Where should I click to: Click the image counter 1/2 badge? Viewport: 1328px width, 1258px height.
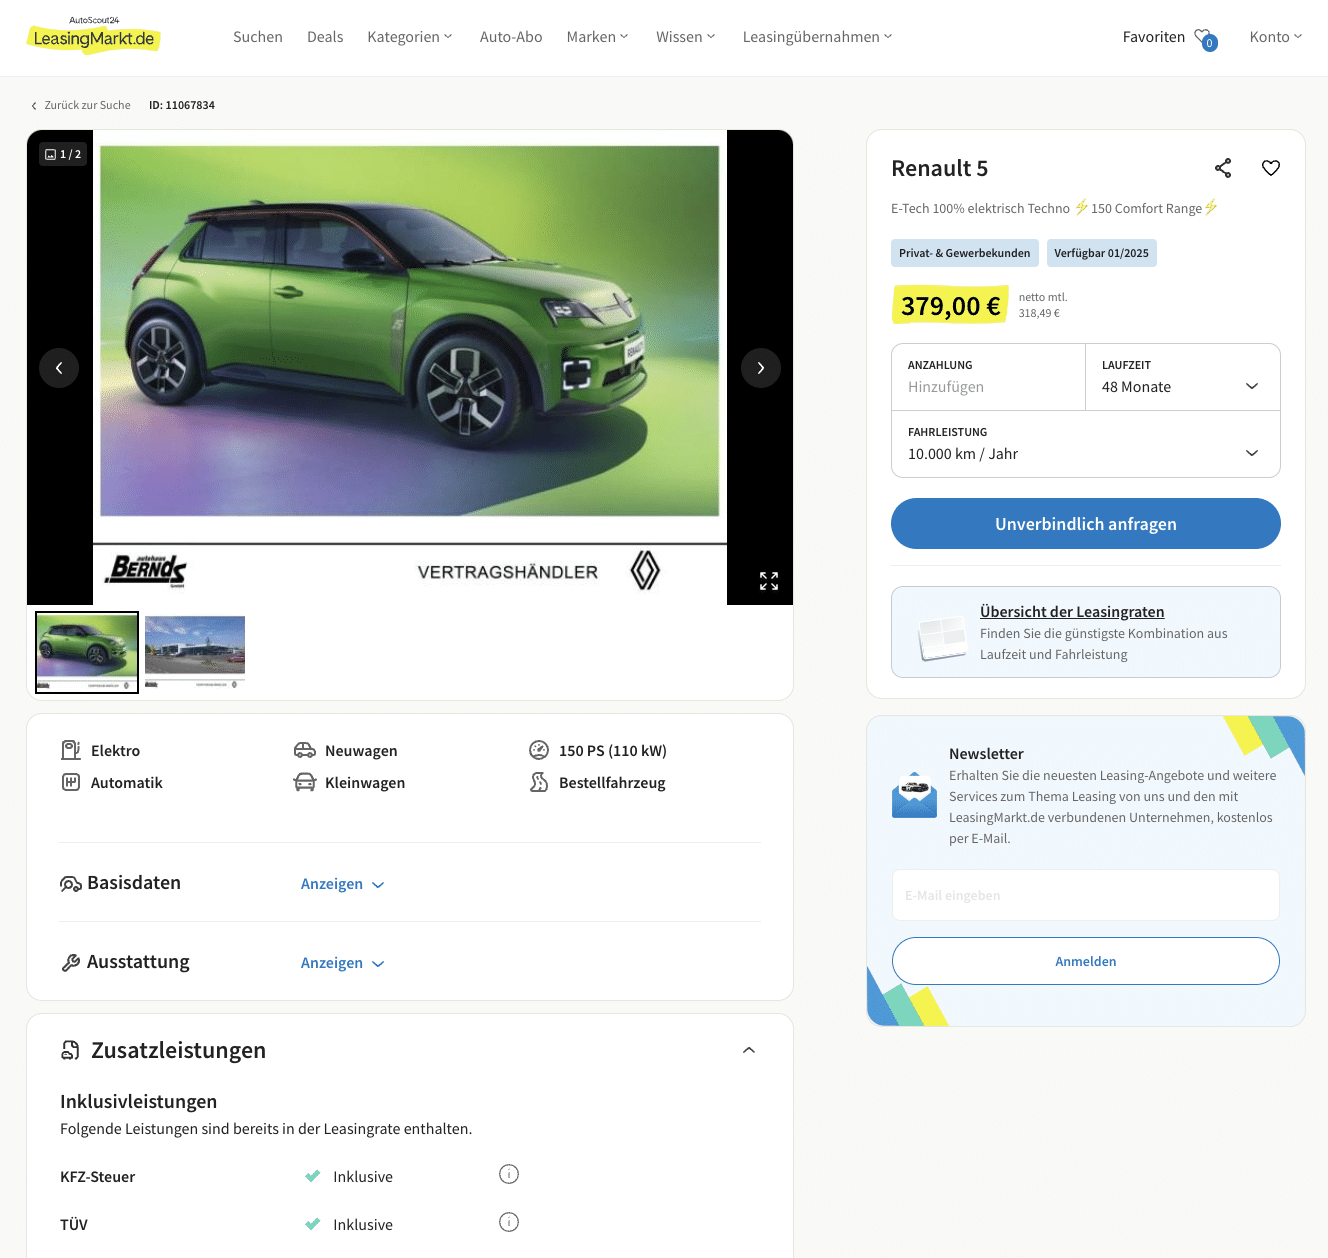click(63, 154)
